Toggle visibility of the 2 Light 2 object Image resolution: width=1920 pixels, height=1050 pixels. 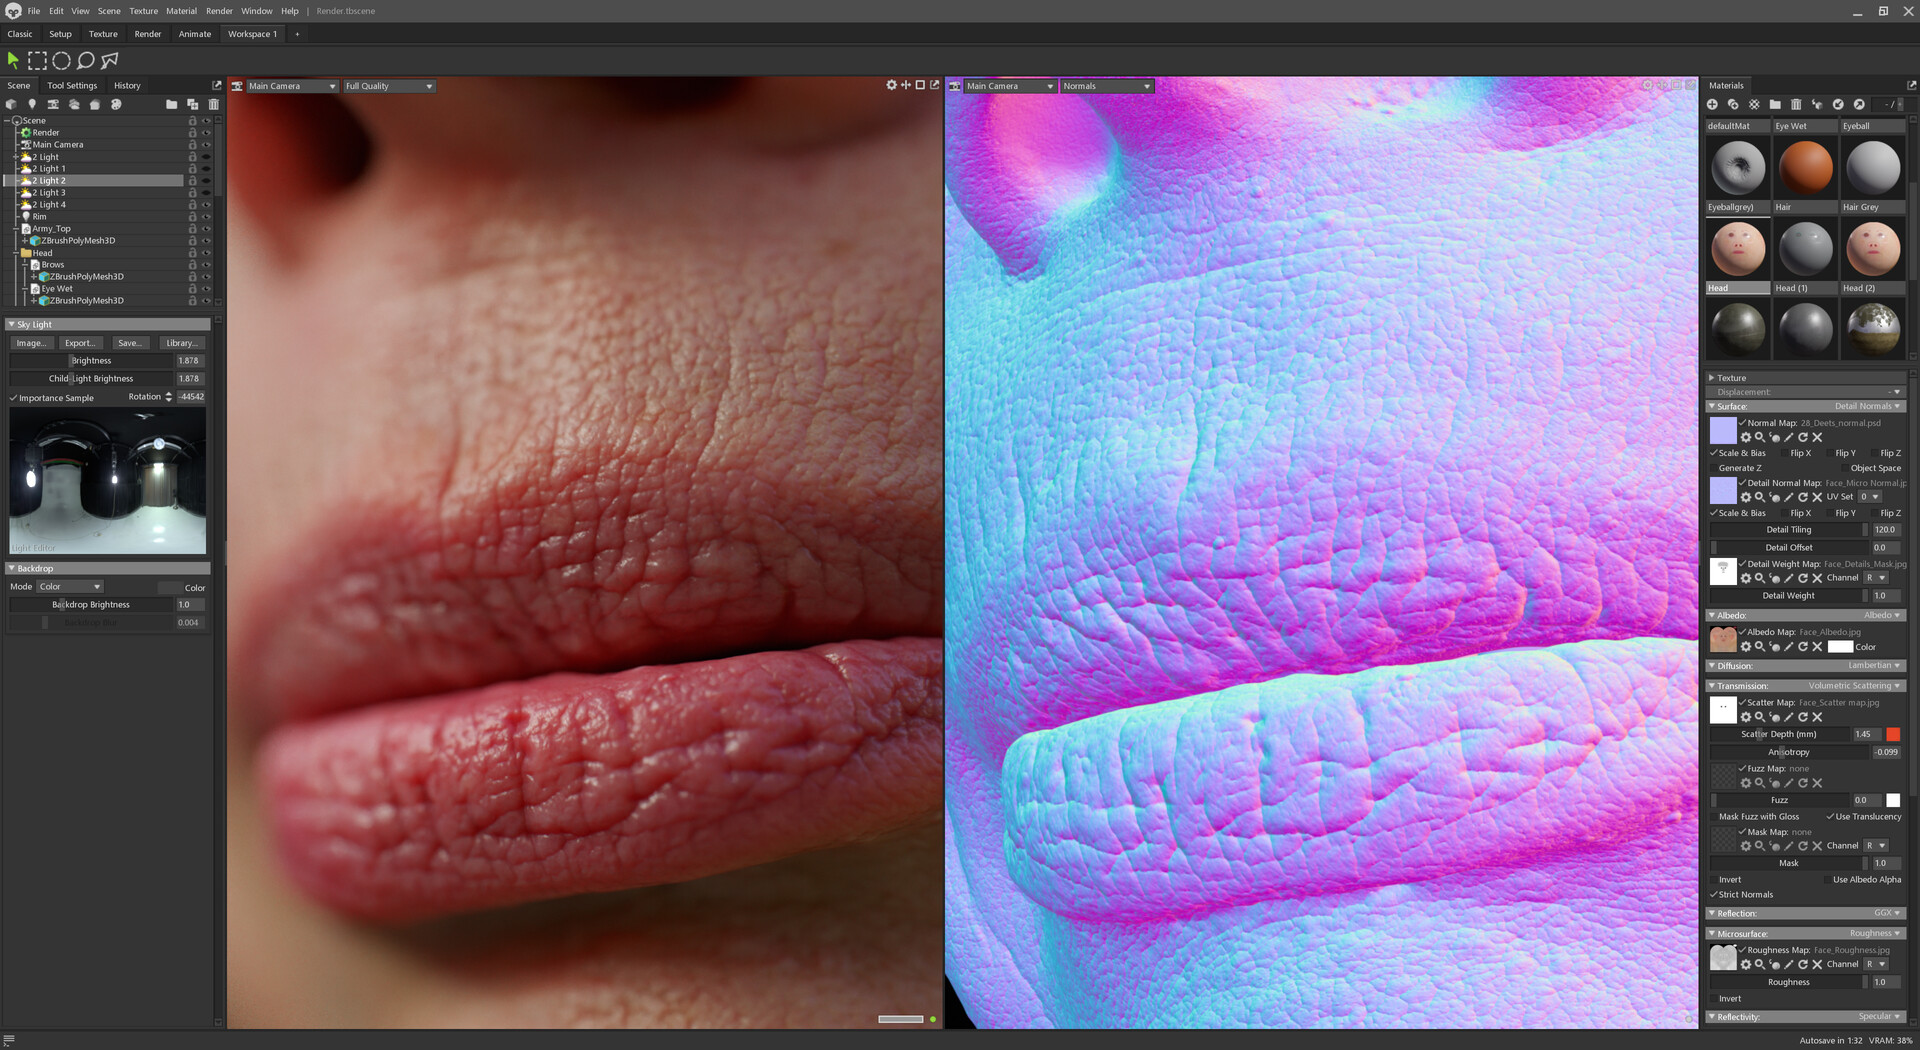point(205,180)
